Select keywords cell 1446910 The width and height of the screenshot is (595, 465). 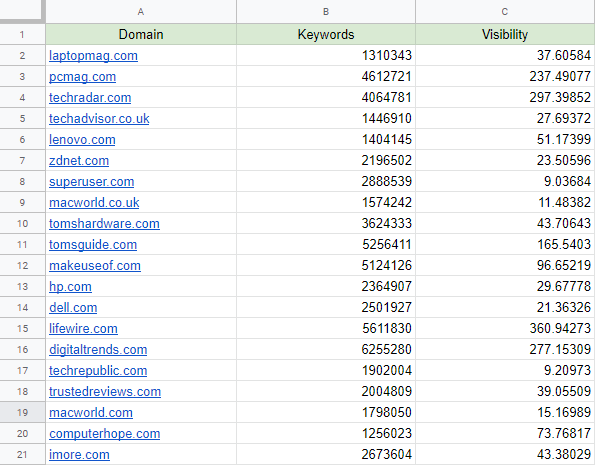click(x=326, y=118)
